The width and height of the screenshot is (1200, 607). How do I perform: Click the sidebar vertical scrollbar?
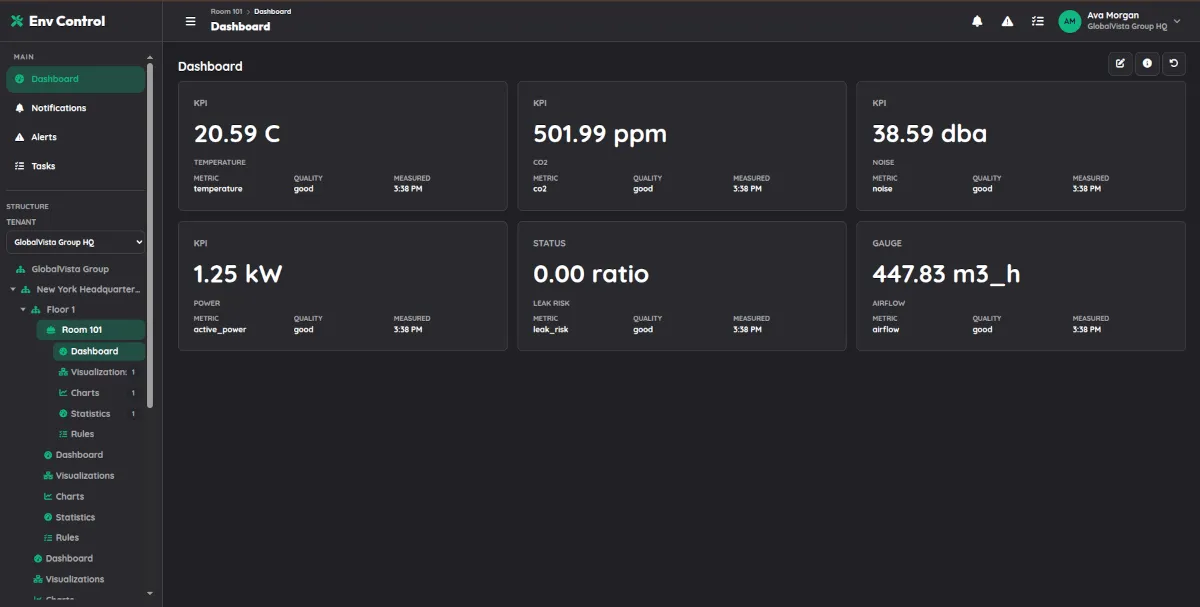[150, 235]
